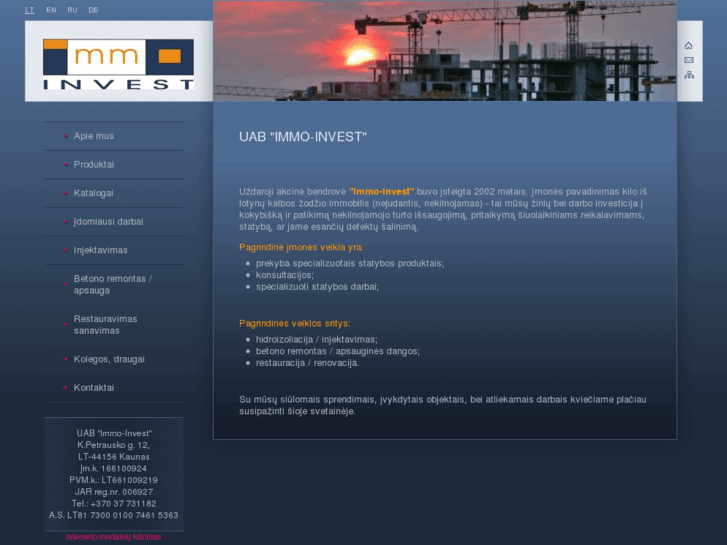The image size is (727, 545).
Task: Open the Apie mus menu item
Action: point(94,136)
